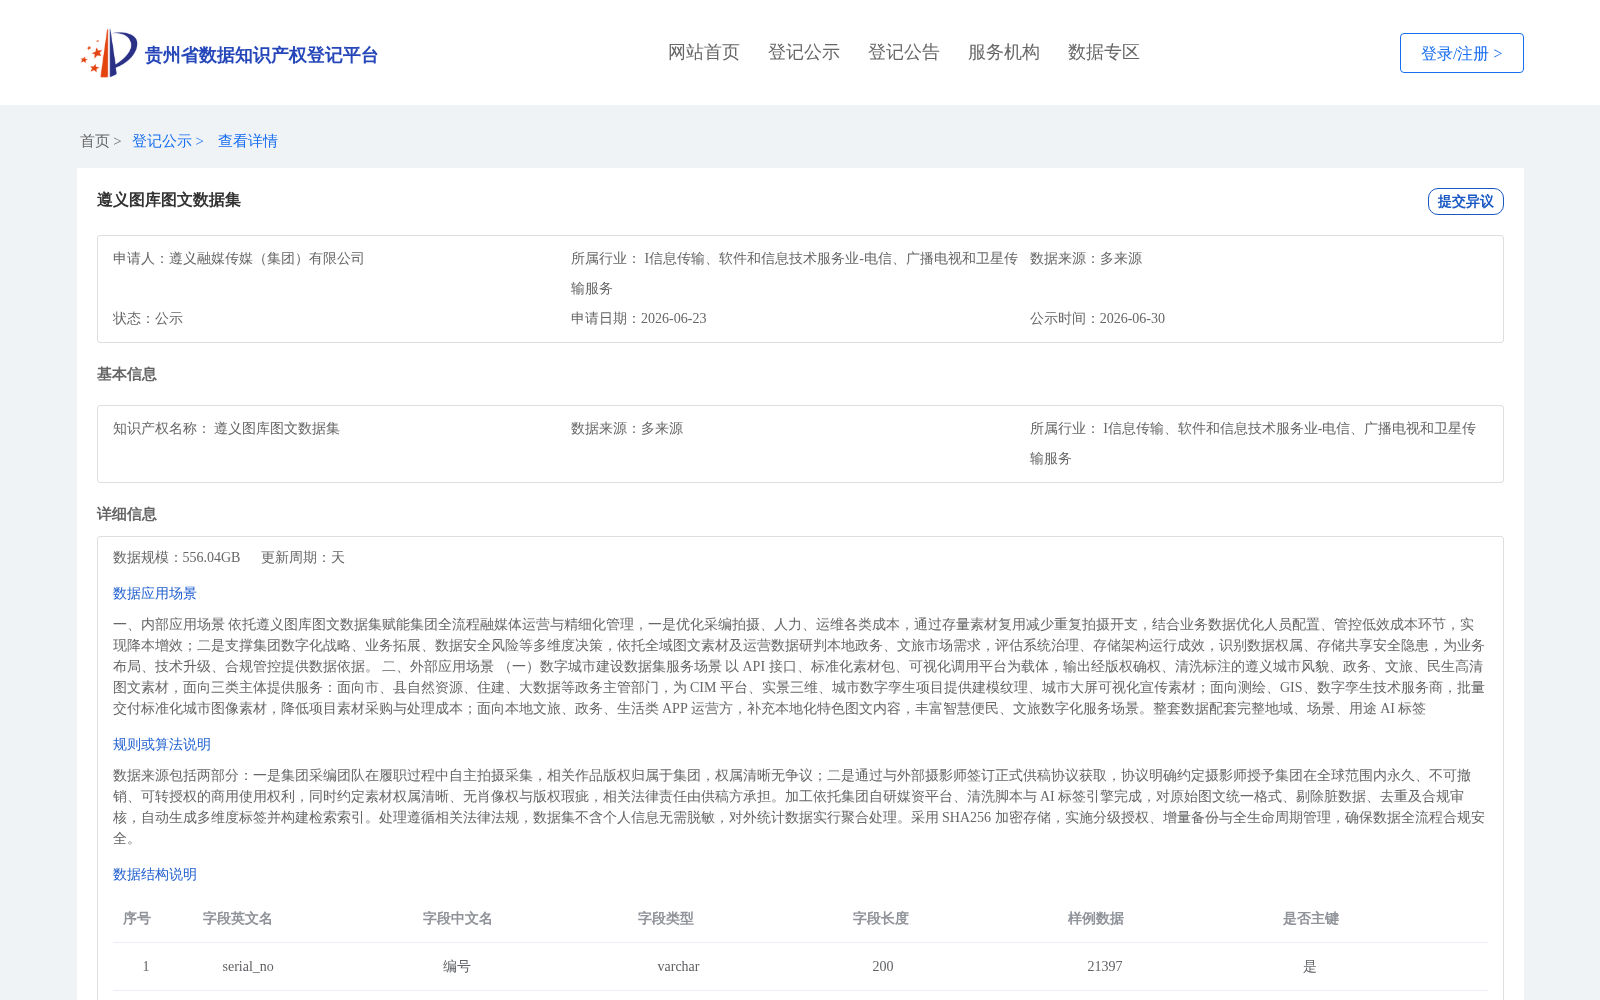Click the 数据结构说明 subheading
Image resolution: width=1600 pixels, height=1000 pixels.
pyautogui.click(x=155, y=874)
